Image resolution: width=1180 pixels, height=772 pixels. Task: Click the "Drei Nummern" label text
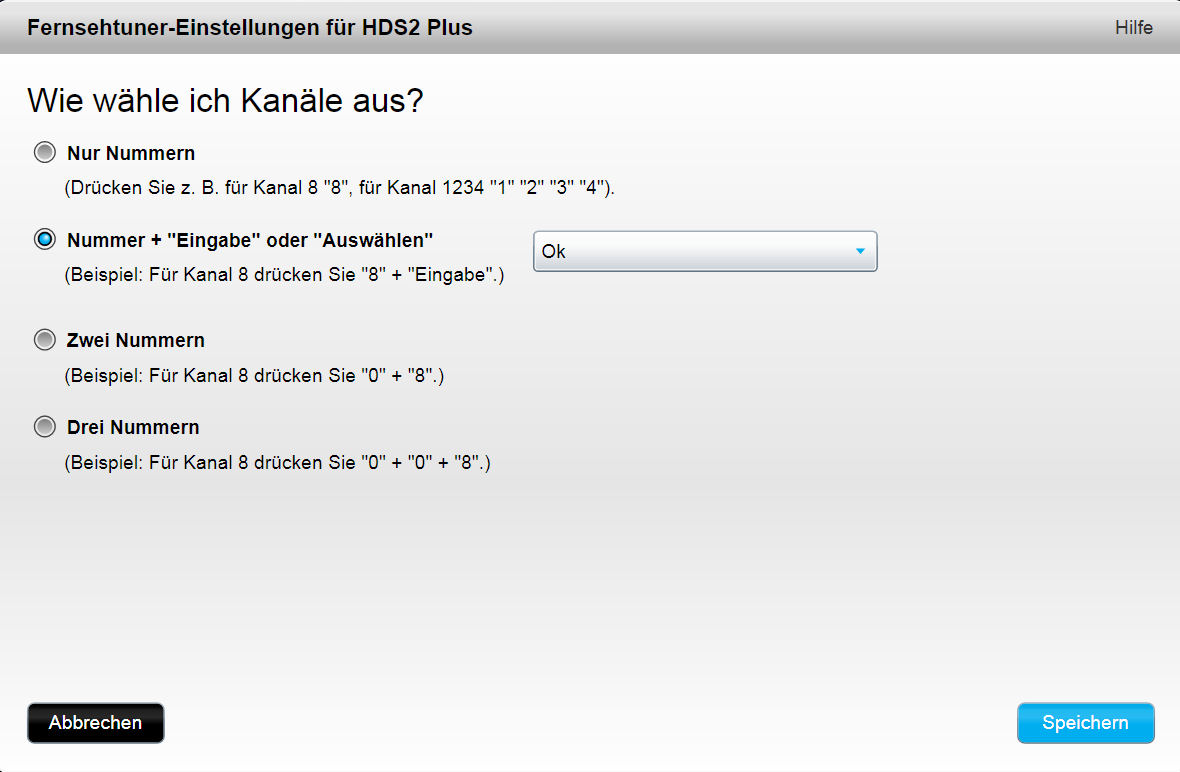tap(133, 427)
